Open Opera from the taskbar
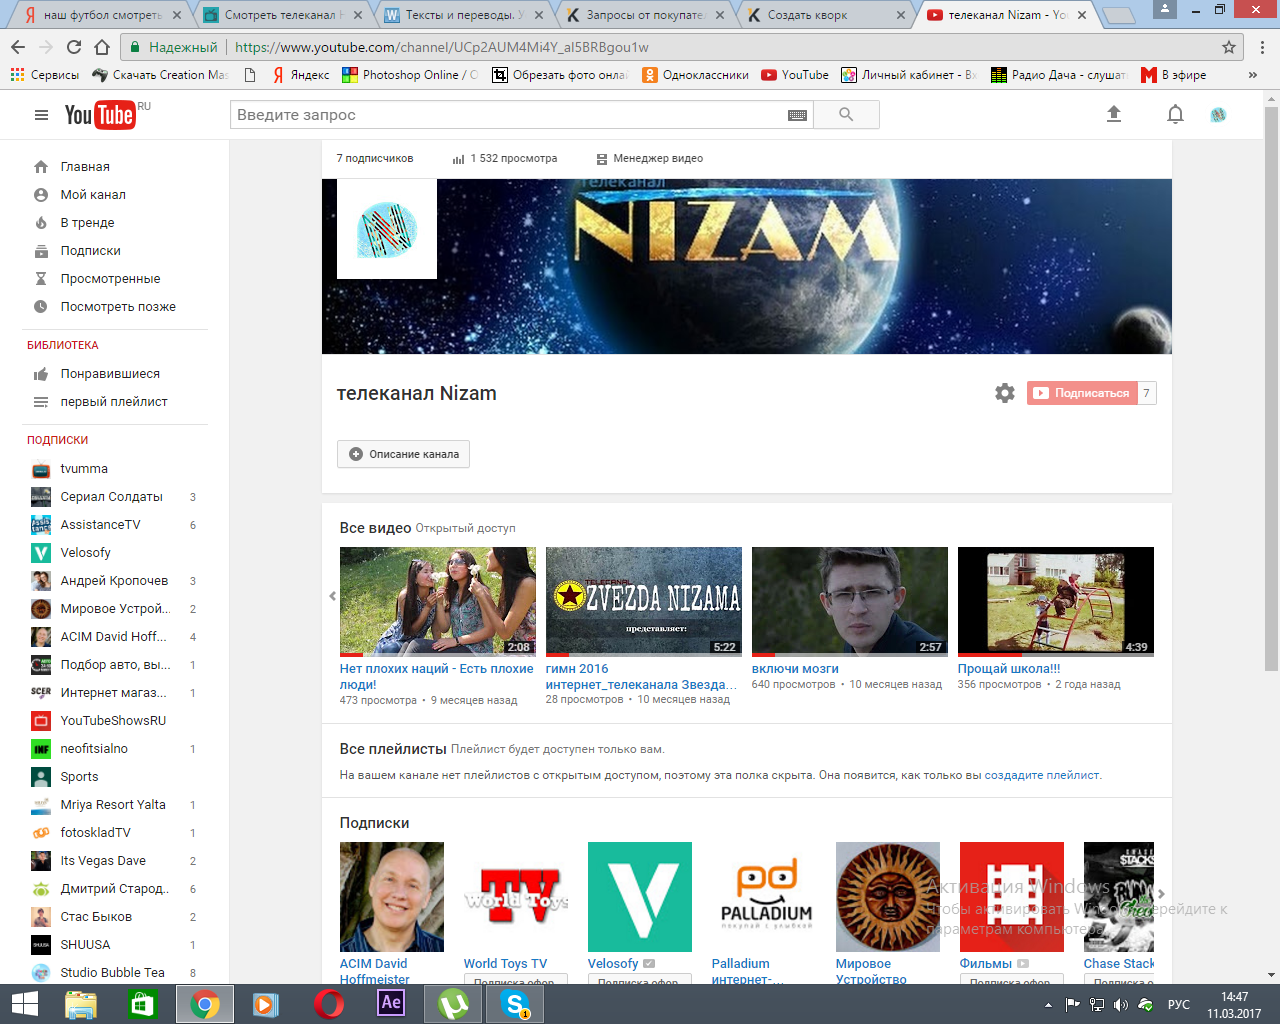The image size is (1280, 1024). pos(329,1004)
